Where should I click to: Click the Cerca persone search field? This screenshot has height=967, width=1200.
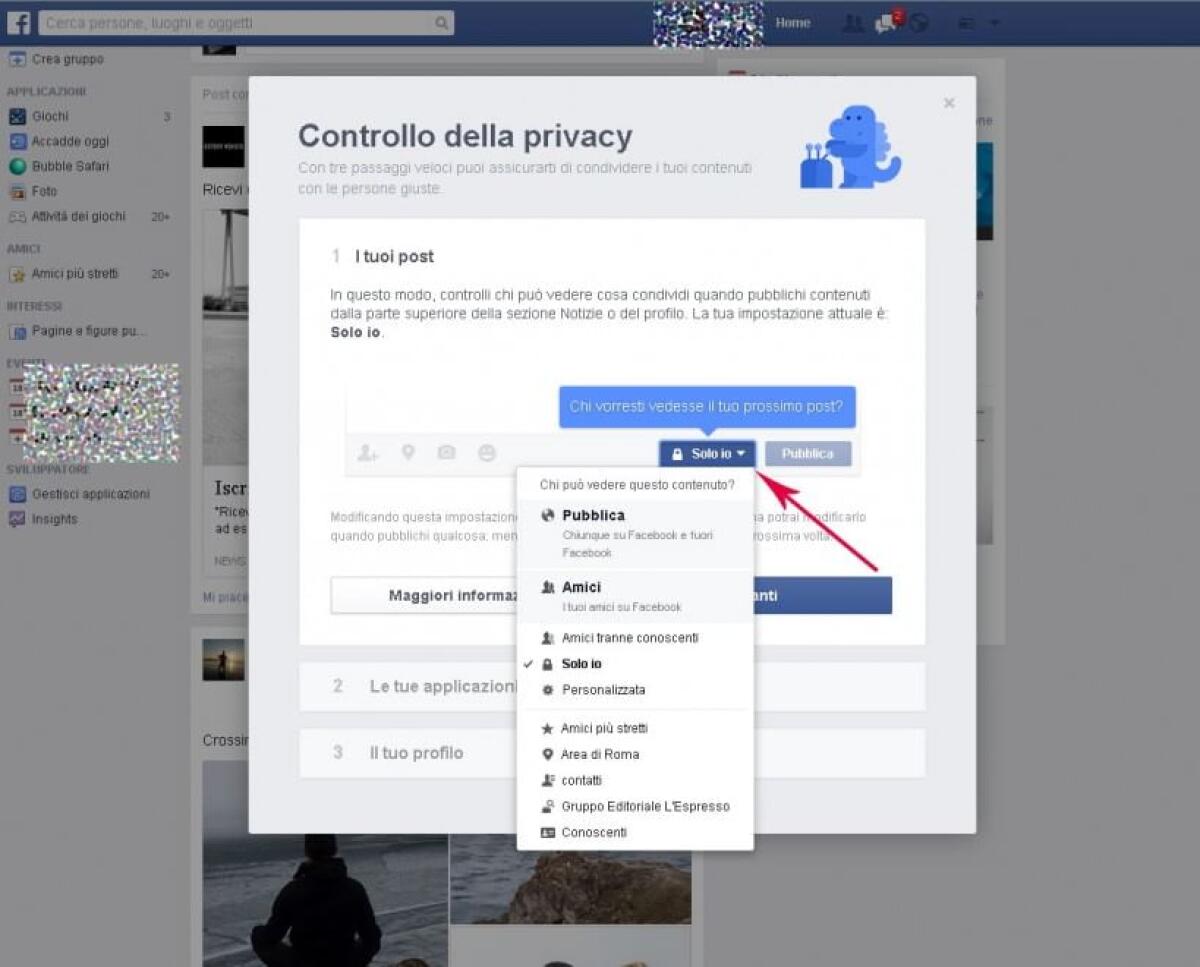[245, 21]
